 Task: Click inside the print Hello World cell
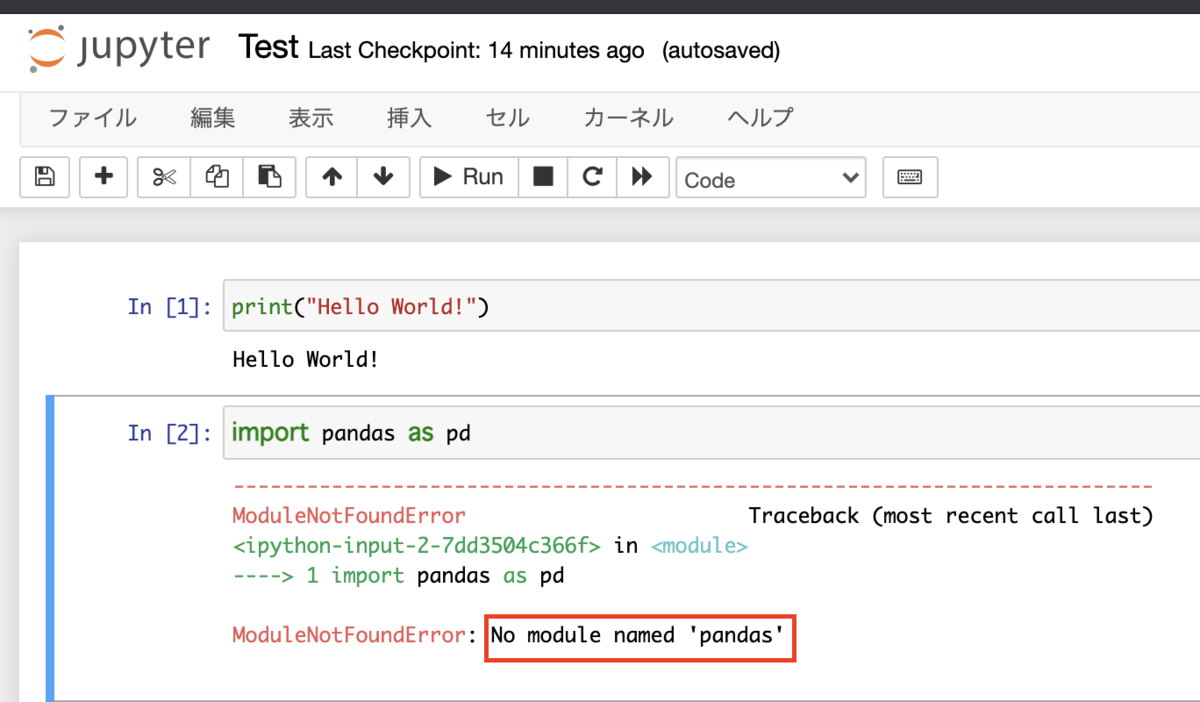711,306
